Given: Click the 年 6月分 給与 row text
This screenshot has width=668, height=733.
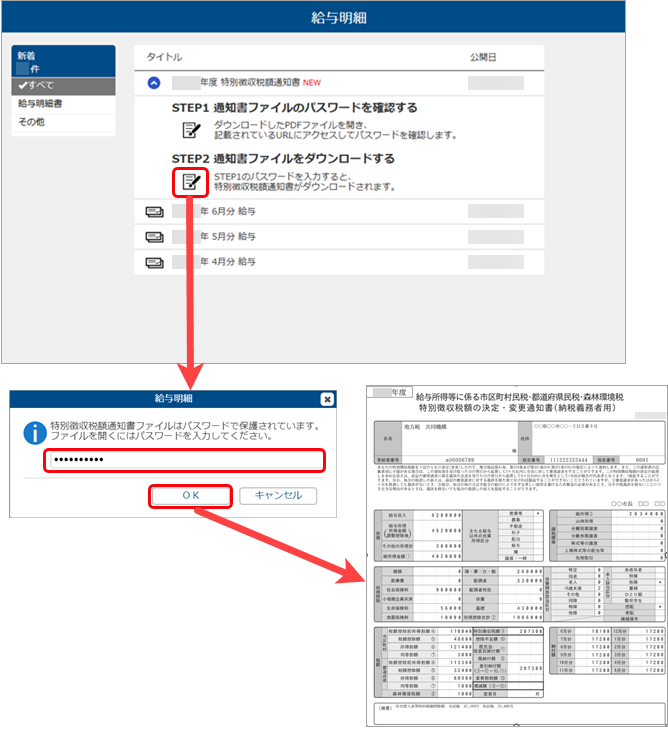Looking at the screenshot, I should (228, 212).
